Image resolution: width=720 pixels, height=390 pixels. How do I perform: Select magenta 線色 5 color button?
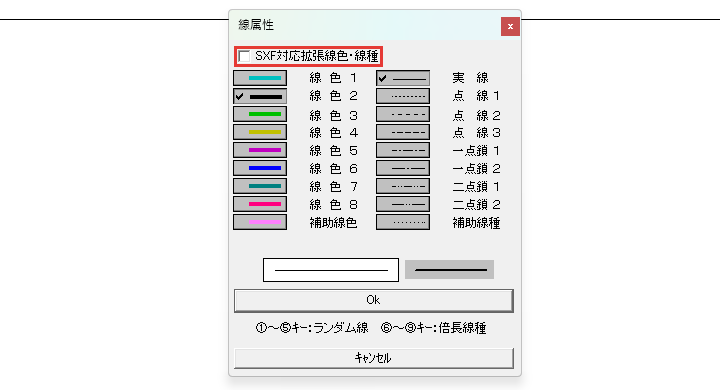260,150
